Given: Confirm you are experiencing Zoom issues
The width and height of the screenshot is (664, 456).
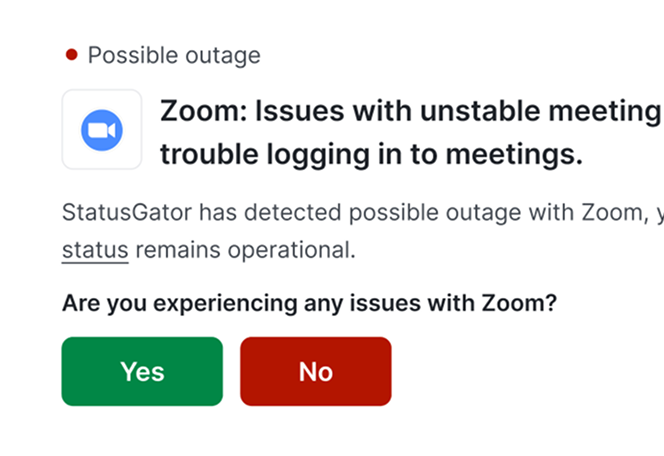Looking at the screenshot, I should click(142, 371).
